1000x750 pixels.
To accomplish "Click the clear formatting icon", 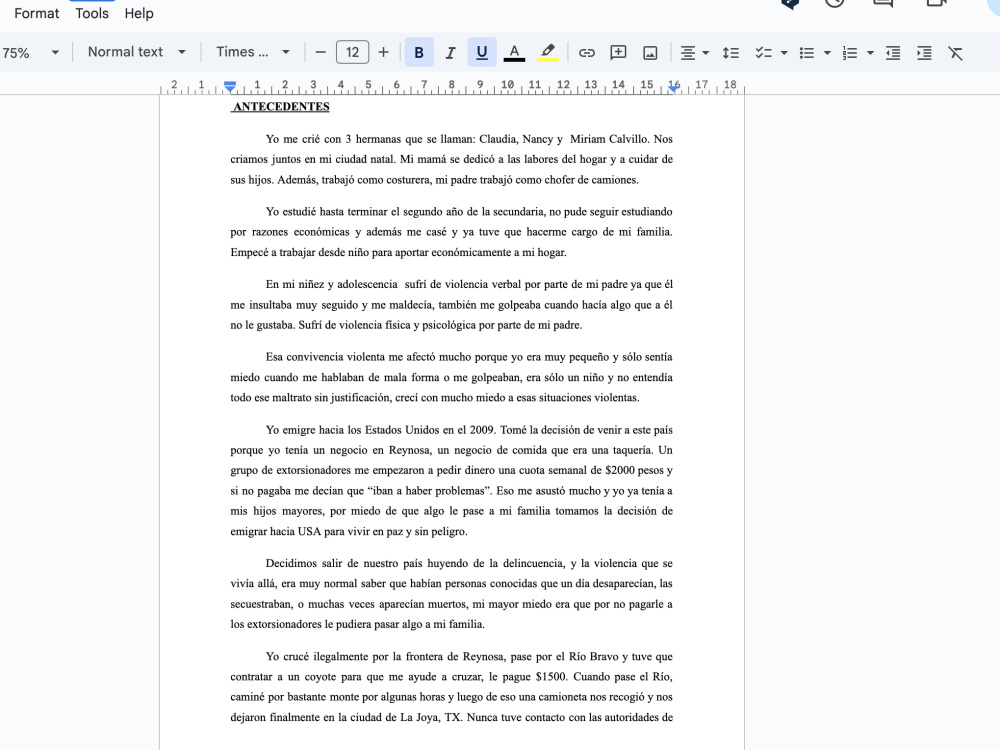I will 955,52.
